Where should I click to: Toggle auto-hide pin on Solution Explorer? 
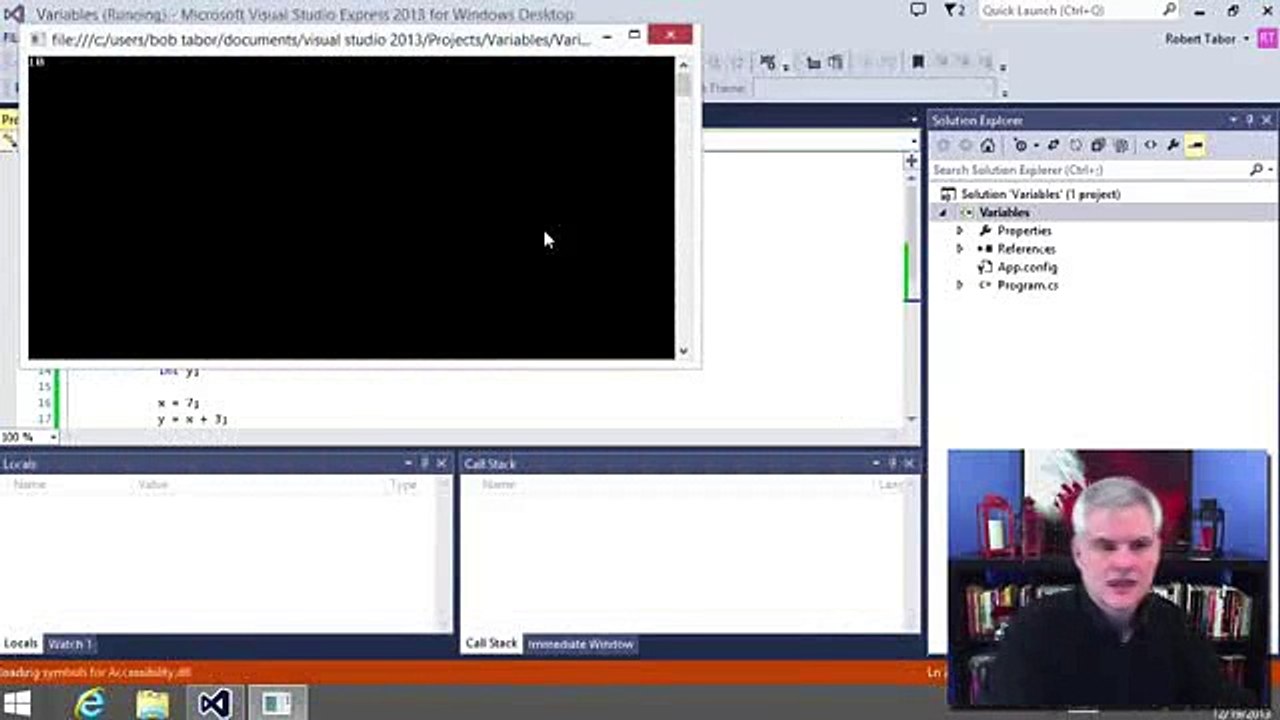[1250, 120]
